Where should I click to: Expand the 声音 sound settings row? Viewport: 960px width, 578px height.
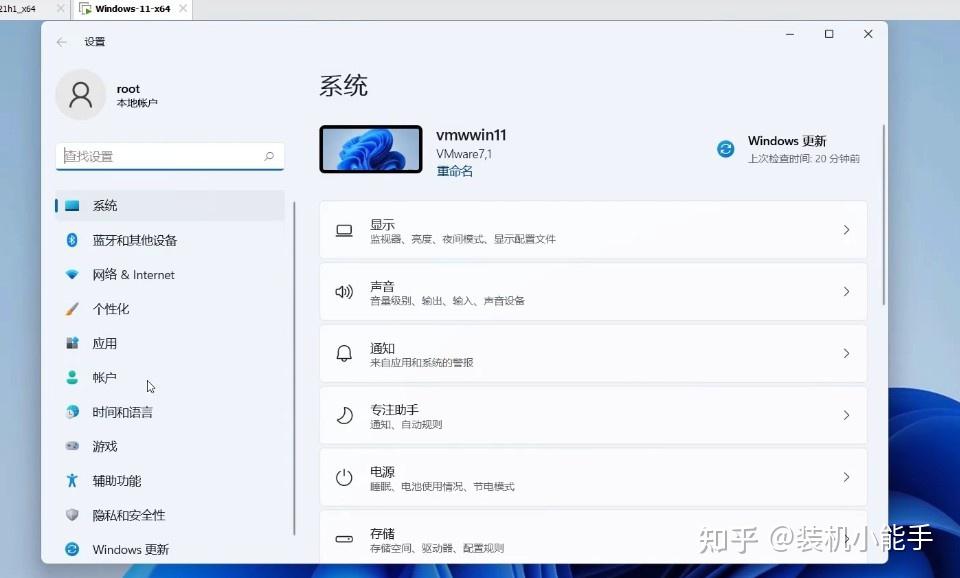[591, 292]
